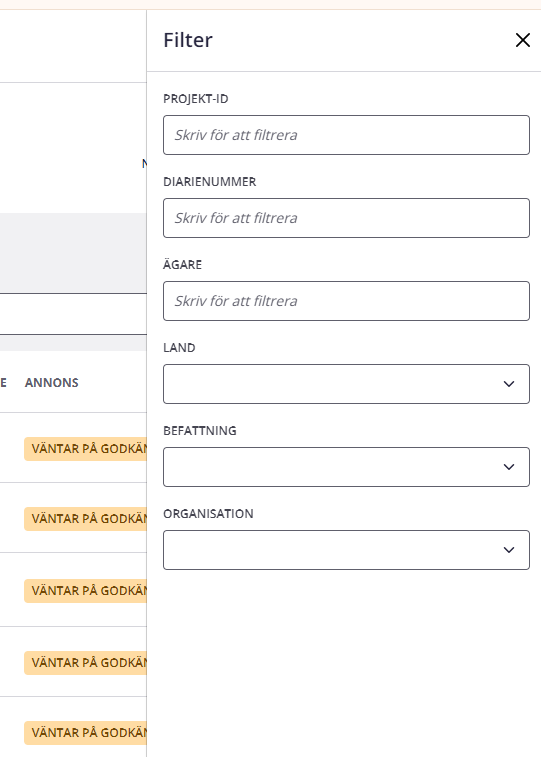Open the Organisation dropdown list
This screenshot has width=541, height=757.
(x=346, y=550)
